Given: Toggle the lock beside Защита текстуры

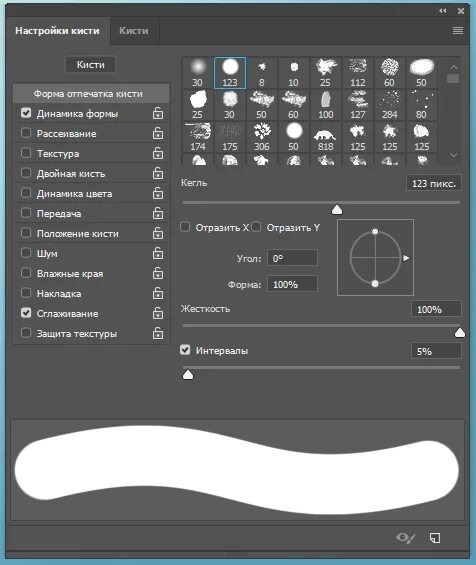Looking at the screenshot, I should coord(157,333).
